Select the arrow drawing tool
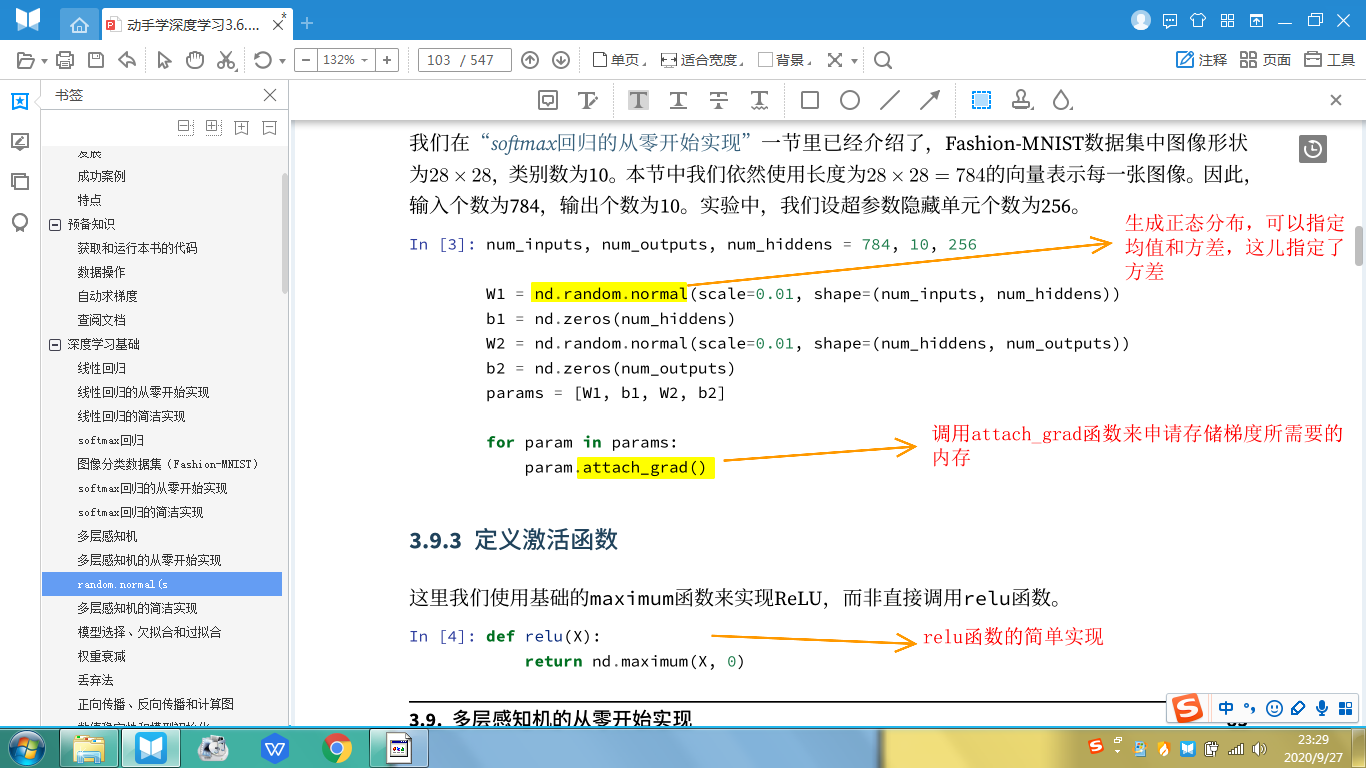 coord(929,99)
